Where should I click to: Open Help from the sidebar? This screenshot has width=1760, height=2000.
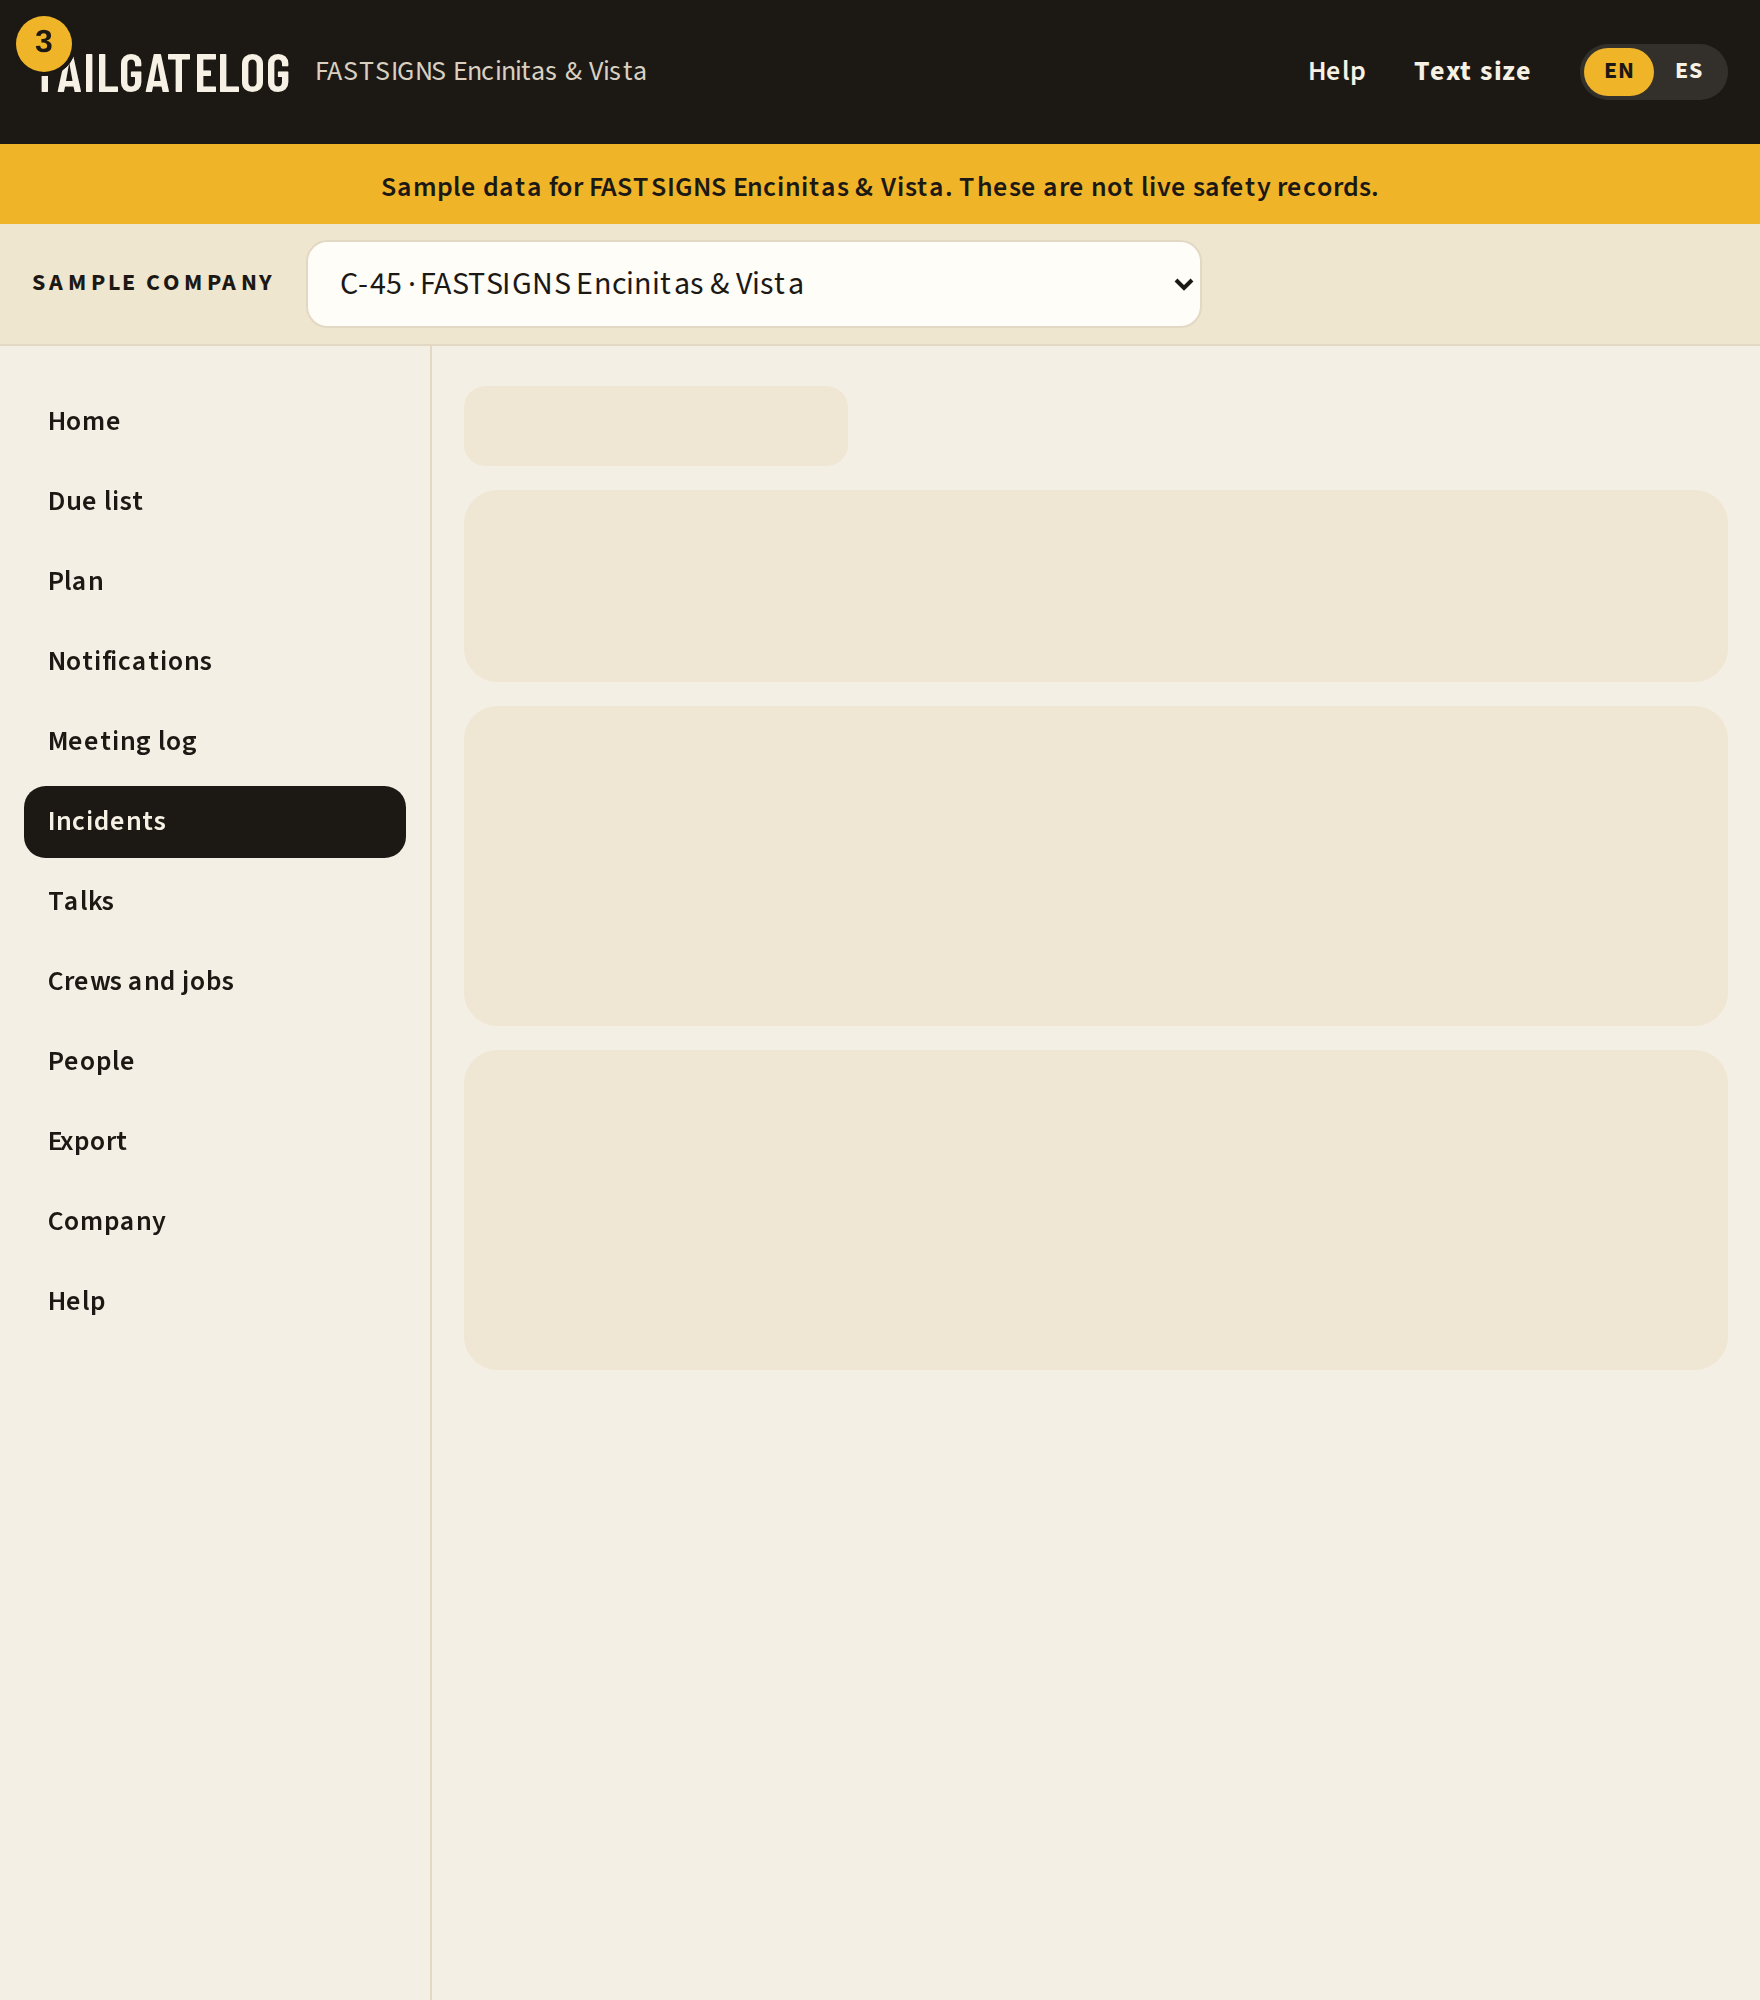215,1301
